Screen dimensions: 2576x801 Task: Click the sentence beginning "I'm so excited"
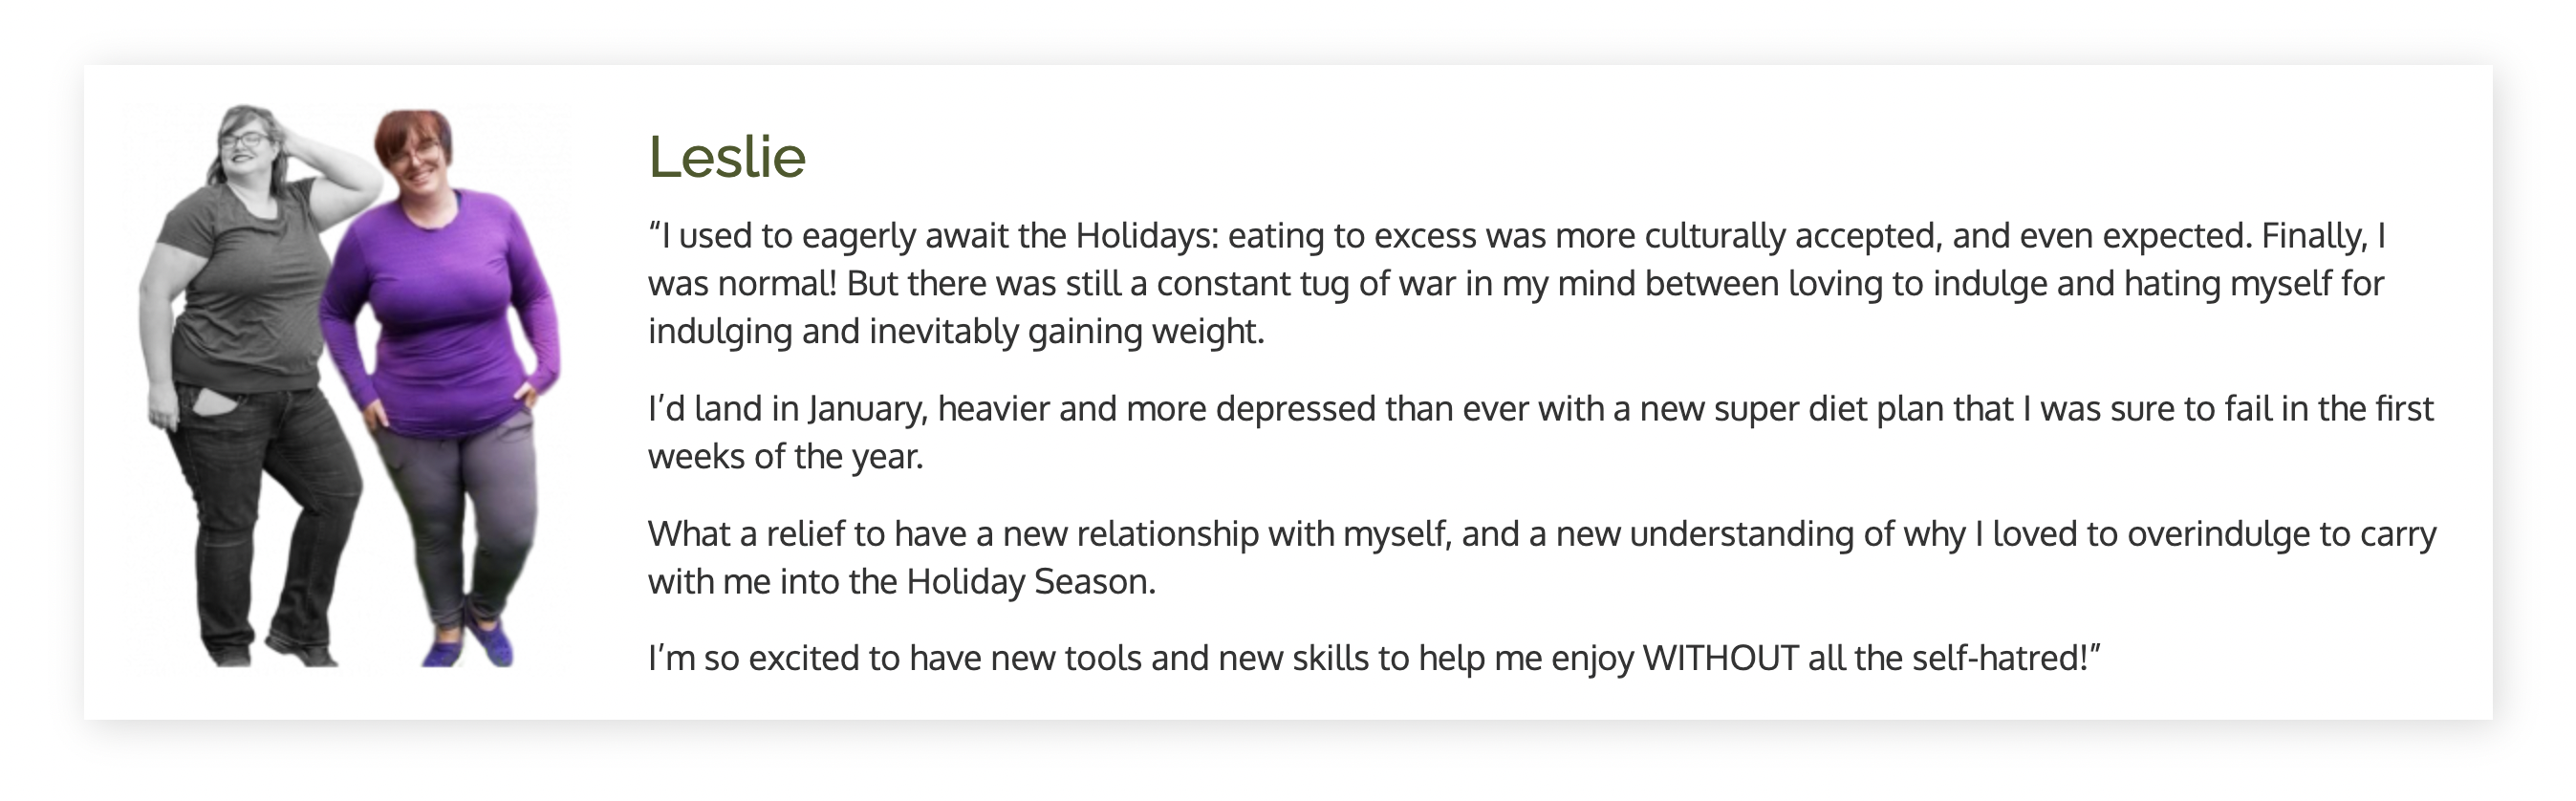pyautogui.click(x=1374, y=658)
